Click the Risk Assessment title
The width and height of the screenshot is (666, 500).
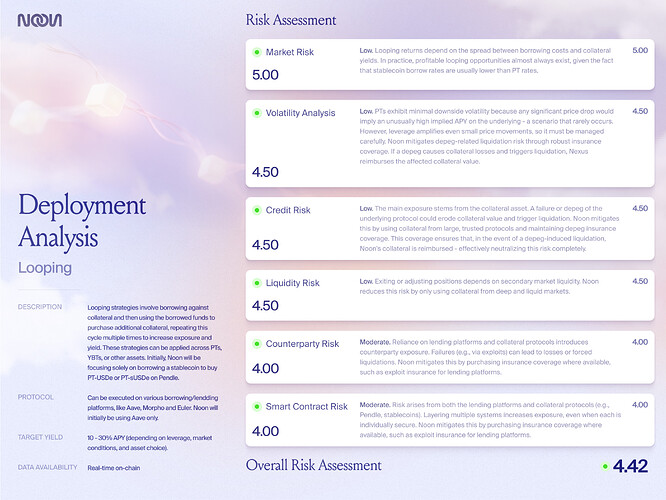point(291,20)
